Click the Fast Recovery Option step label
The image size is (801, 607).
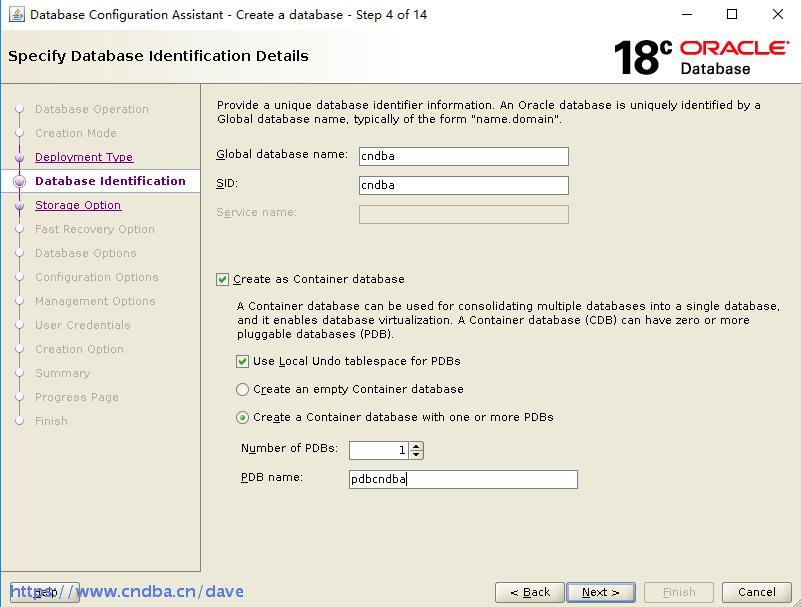[95, 229]
